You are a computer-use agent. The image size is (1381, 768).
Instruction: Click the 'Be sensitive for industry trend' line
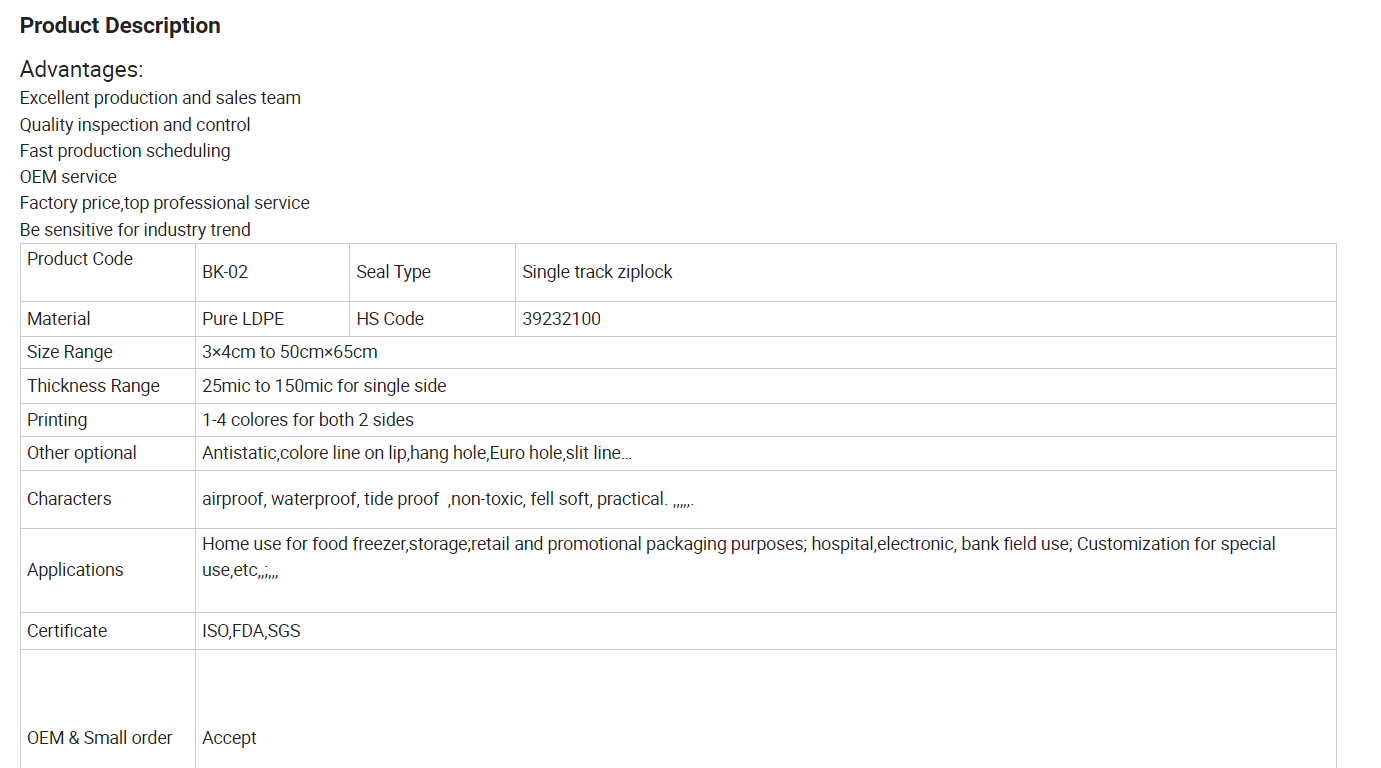click(x=135, y=230)
